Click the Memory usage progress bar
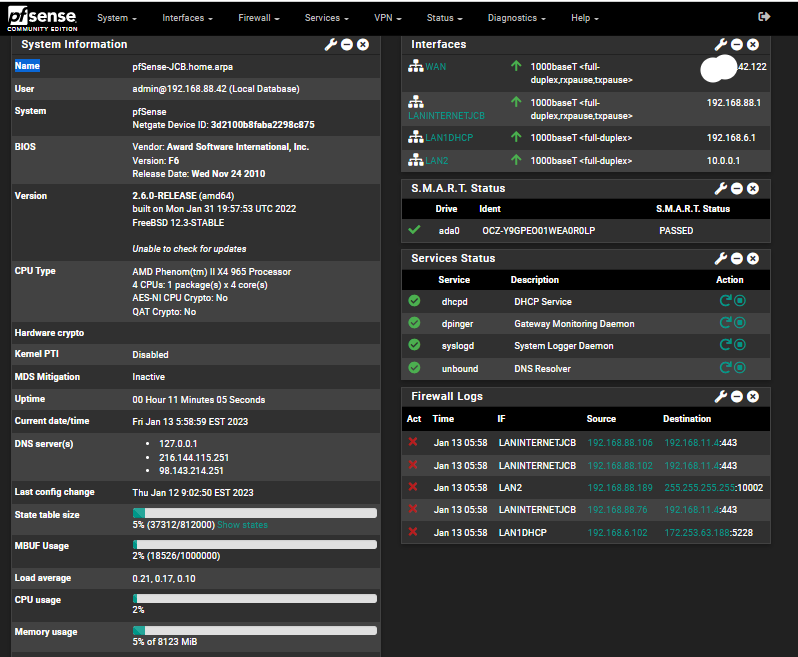798x657 pixels. [x=255, y=631]
